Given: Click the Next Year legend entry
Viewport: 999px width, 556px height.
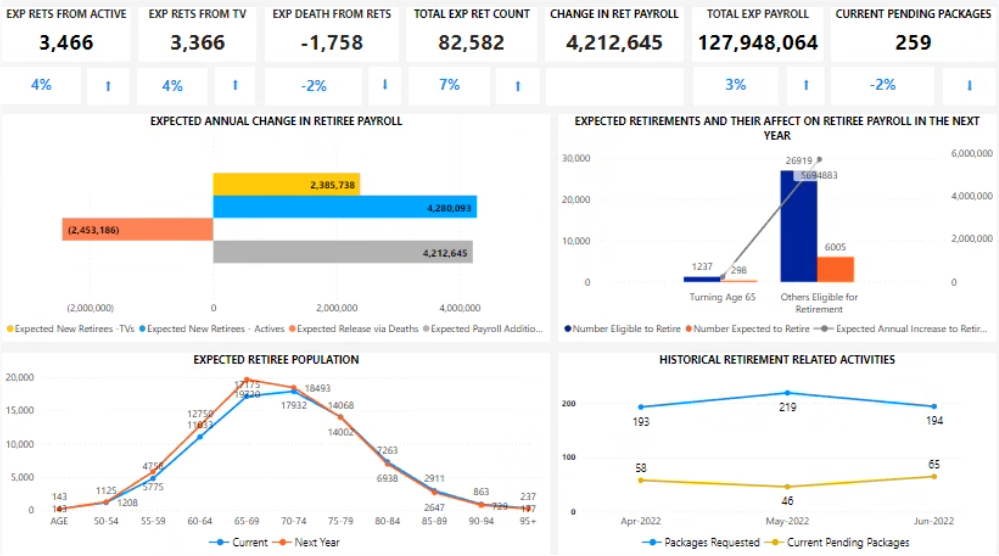Looking at the screenshot, I should [312, 543].
